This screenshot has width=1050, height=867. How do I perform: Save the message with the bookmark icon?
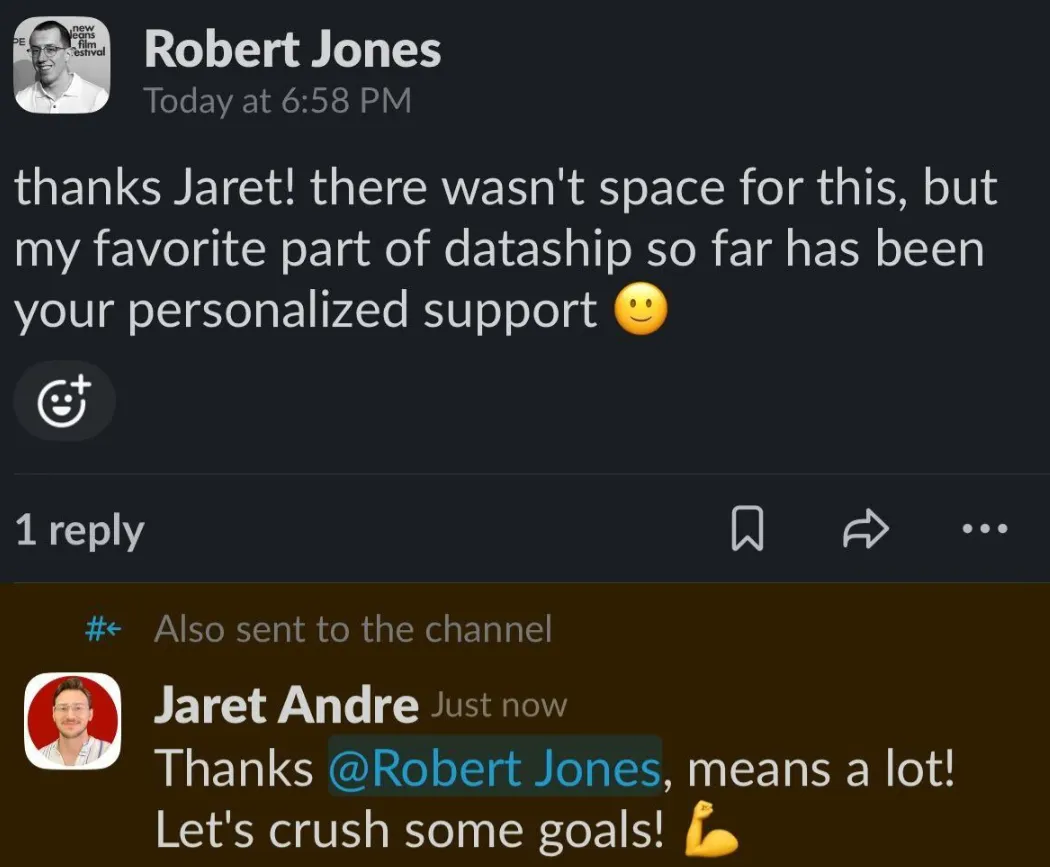tap(747, 529)
